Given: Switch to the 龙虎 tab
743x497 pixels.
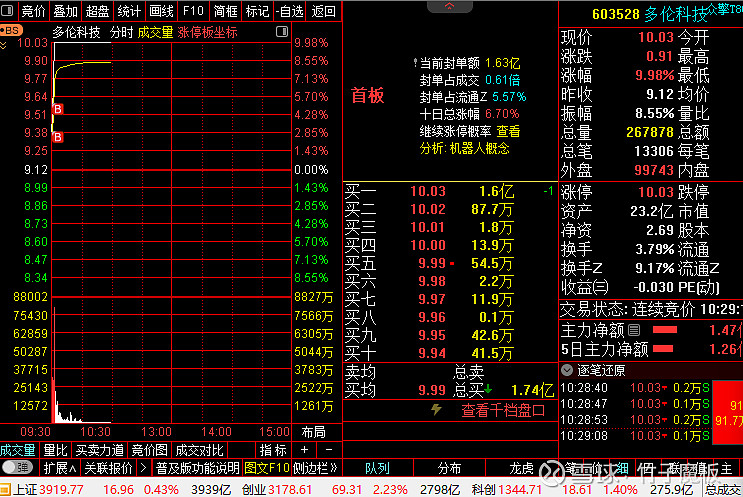Looking at the screenshot, I should tap(521, 469).
